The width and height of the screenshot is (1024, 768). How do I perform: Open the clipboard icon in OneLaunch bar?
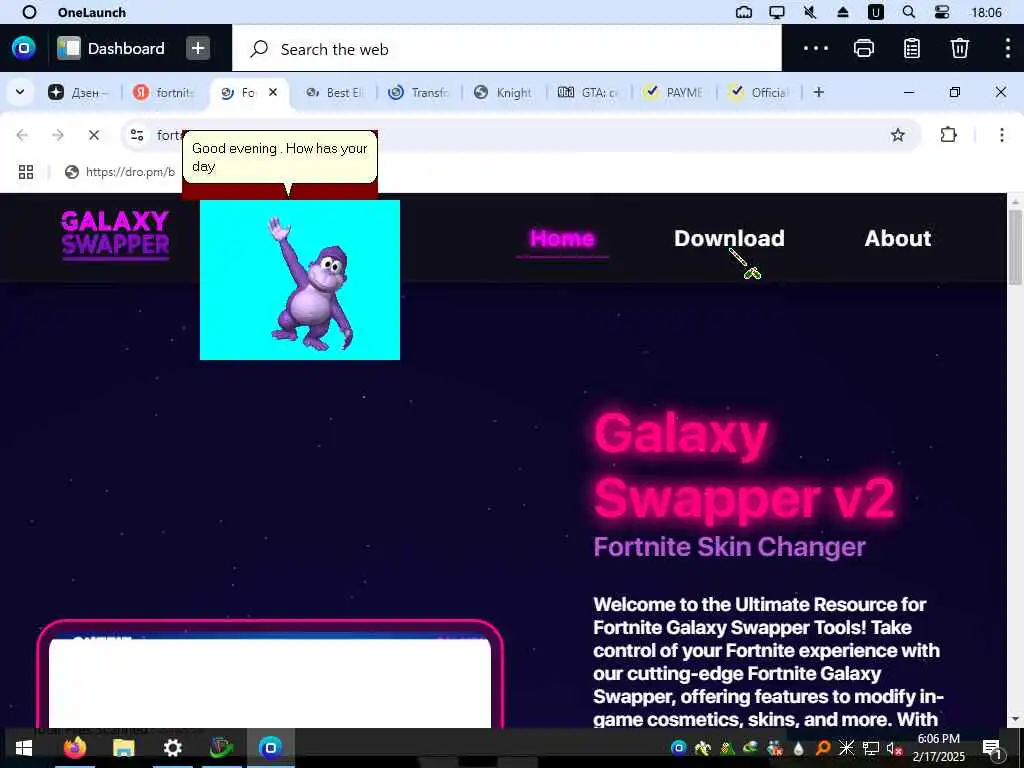pyautogui.click(x=912, y=48)
